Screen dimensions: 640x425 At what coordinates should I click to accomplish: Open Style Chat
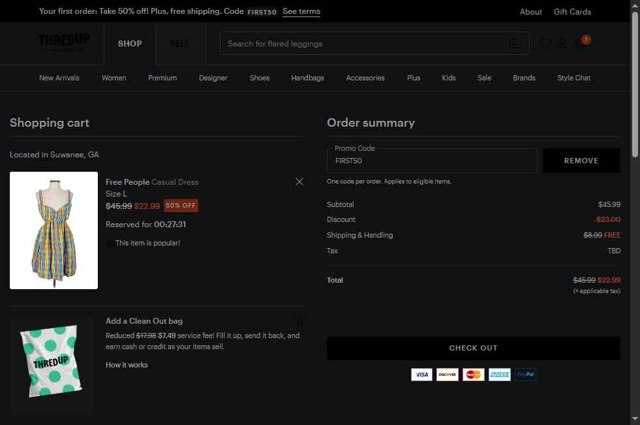tap(574, 78)
